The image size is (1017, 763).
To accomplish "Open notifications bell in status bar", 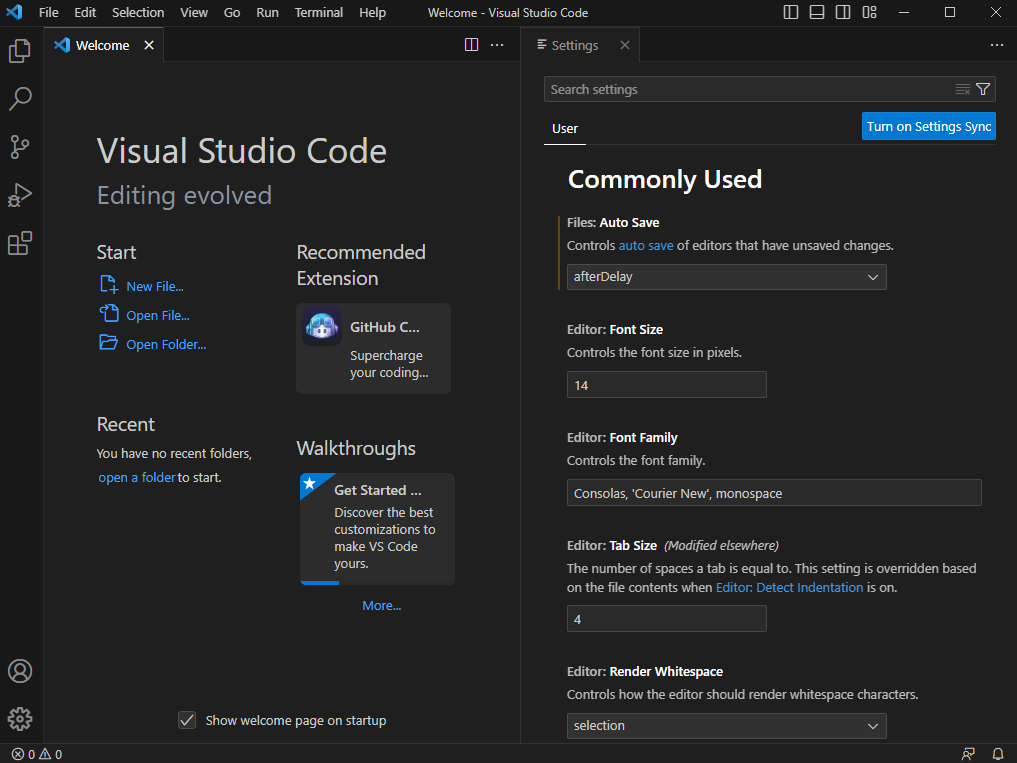I will (998, 754).
